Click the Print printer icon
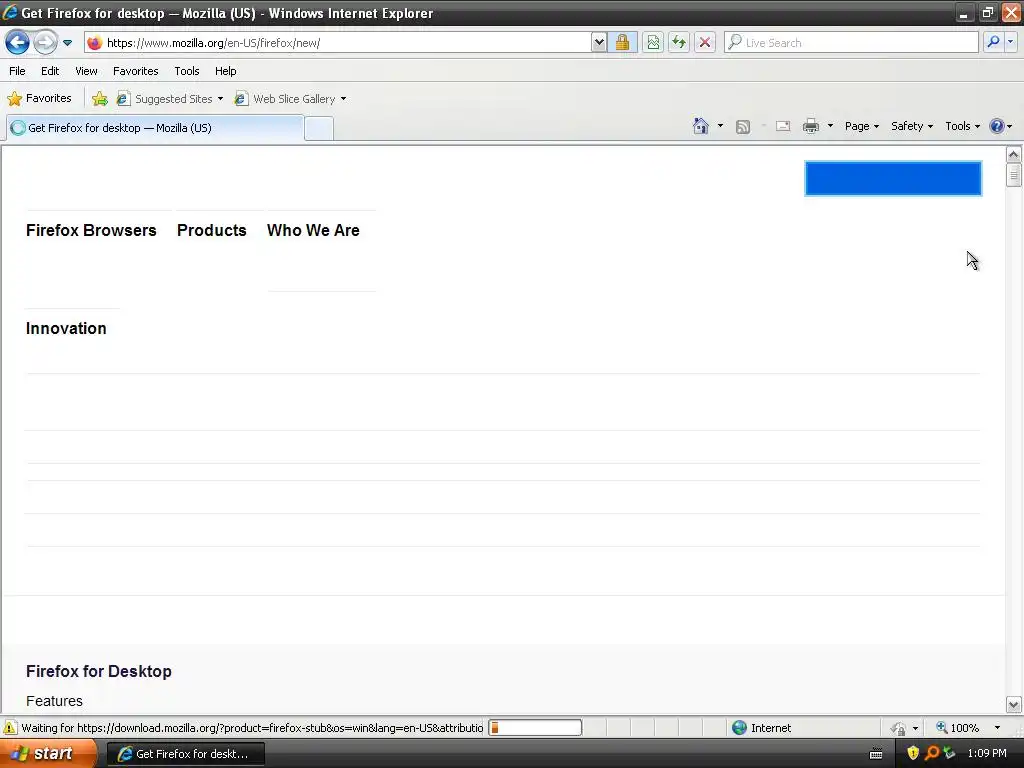 click(x=810, y=126)
